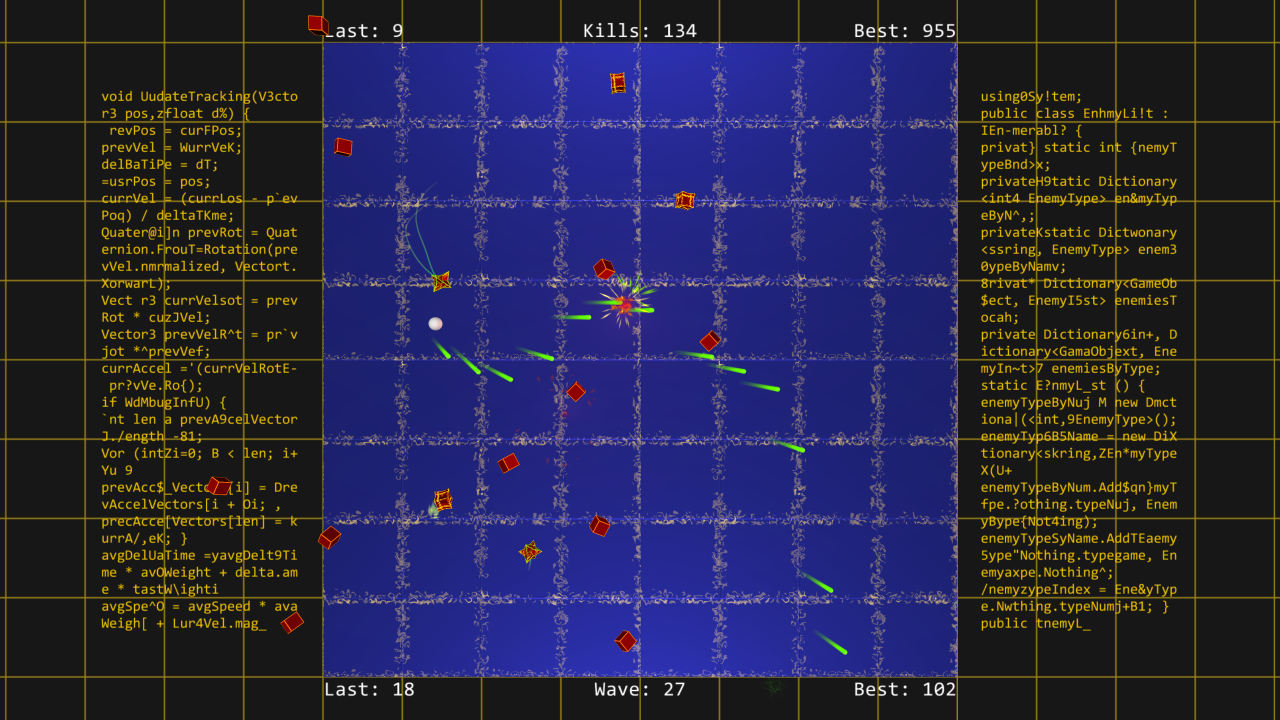Click the Best: 955 score label

(904, 31)
